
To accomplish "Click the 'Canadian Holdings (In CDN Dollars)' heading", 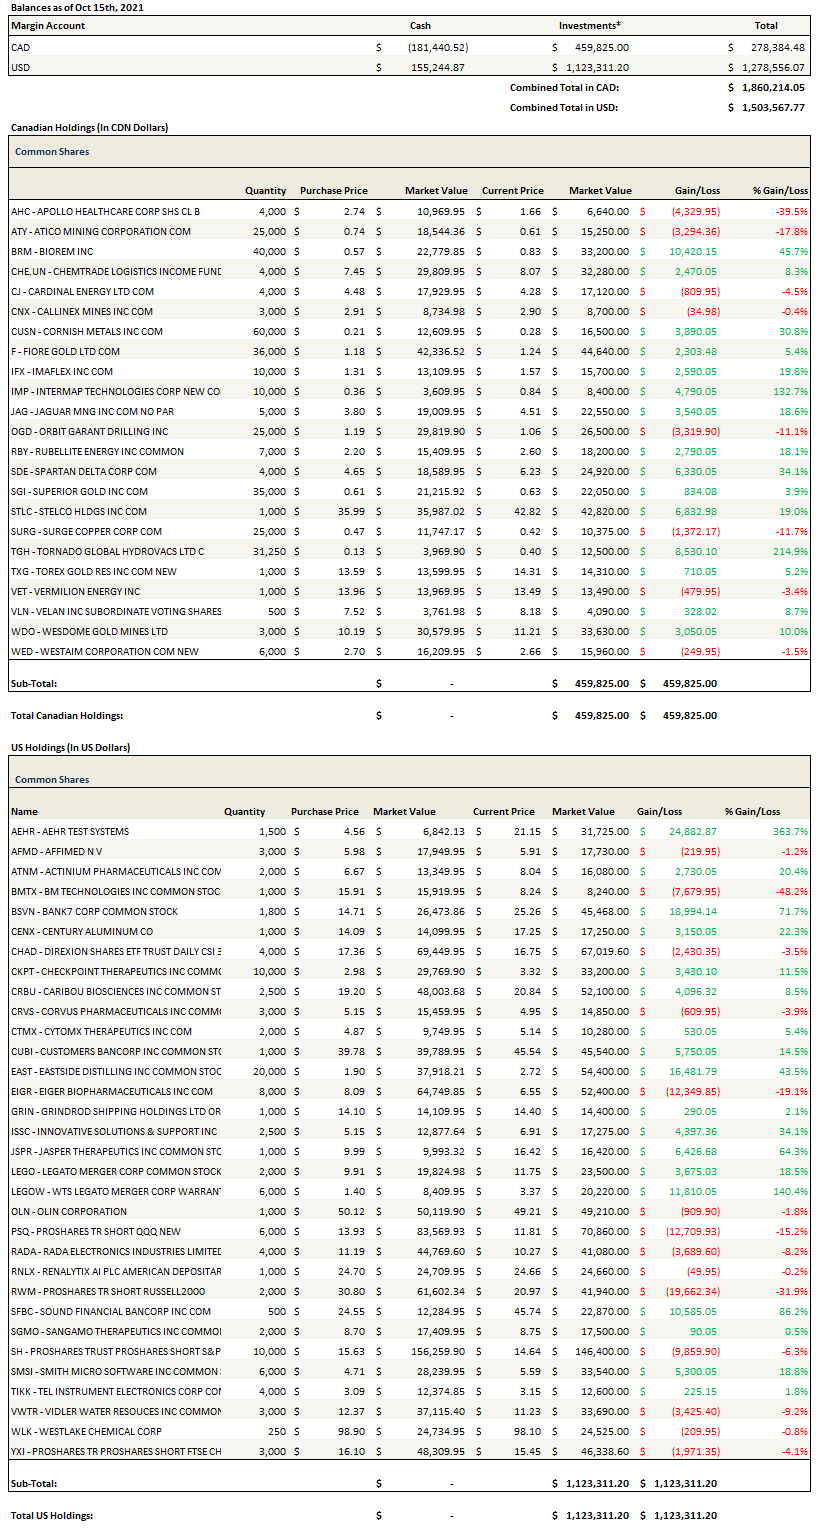I will click(x=89, y=128).
